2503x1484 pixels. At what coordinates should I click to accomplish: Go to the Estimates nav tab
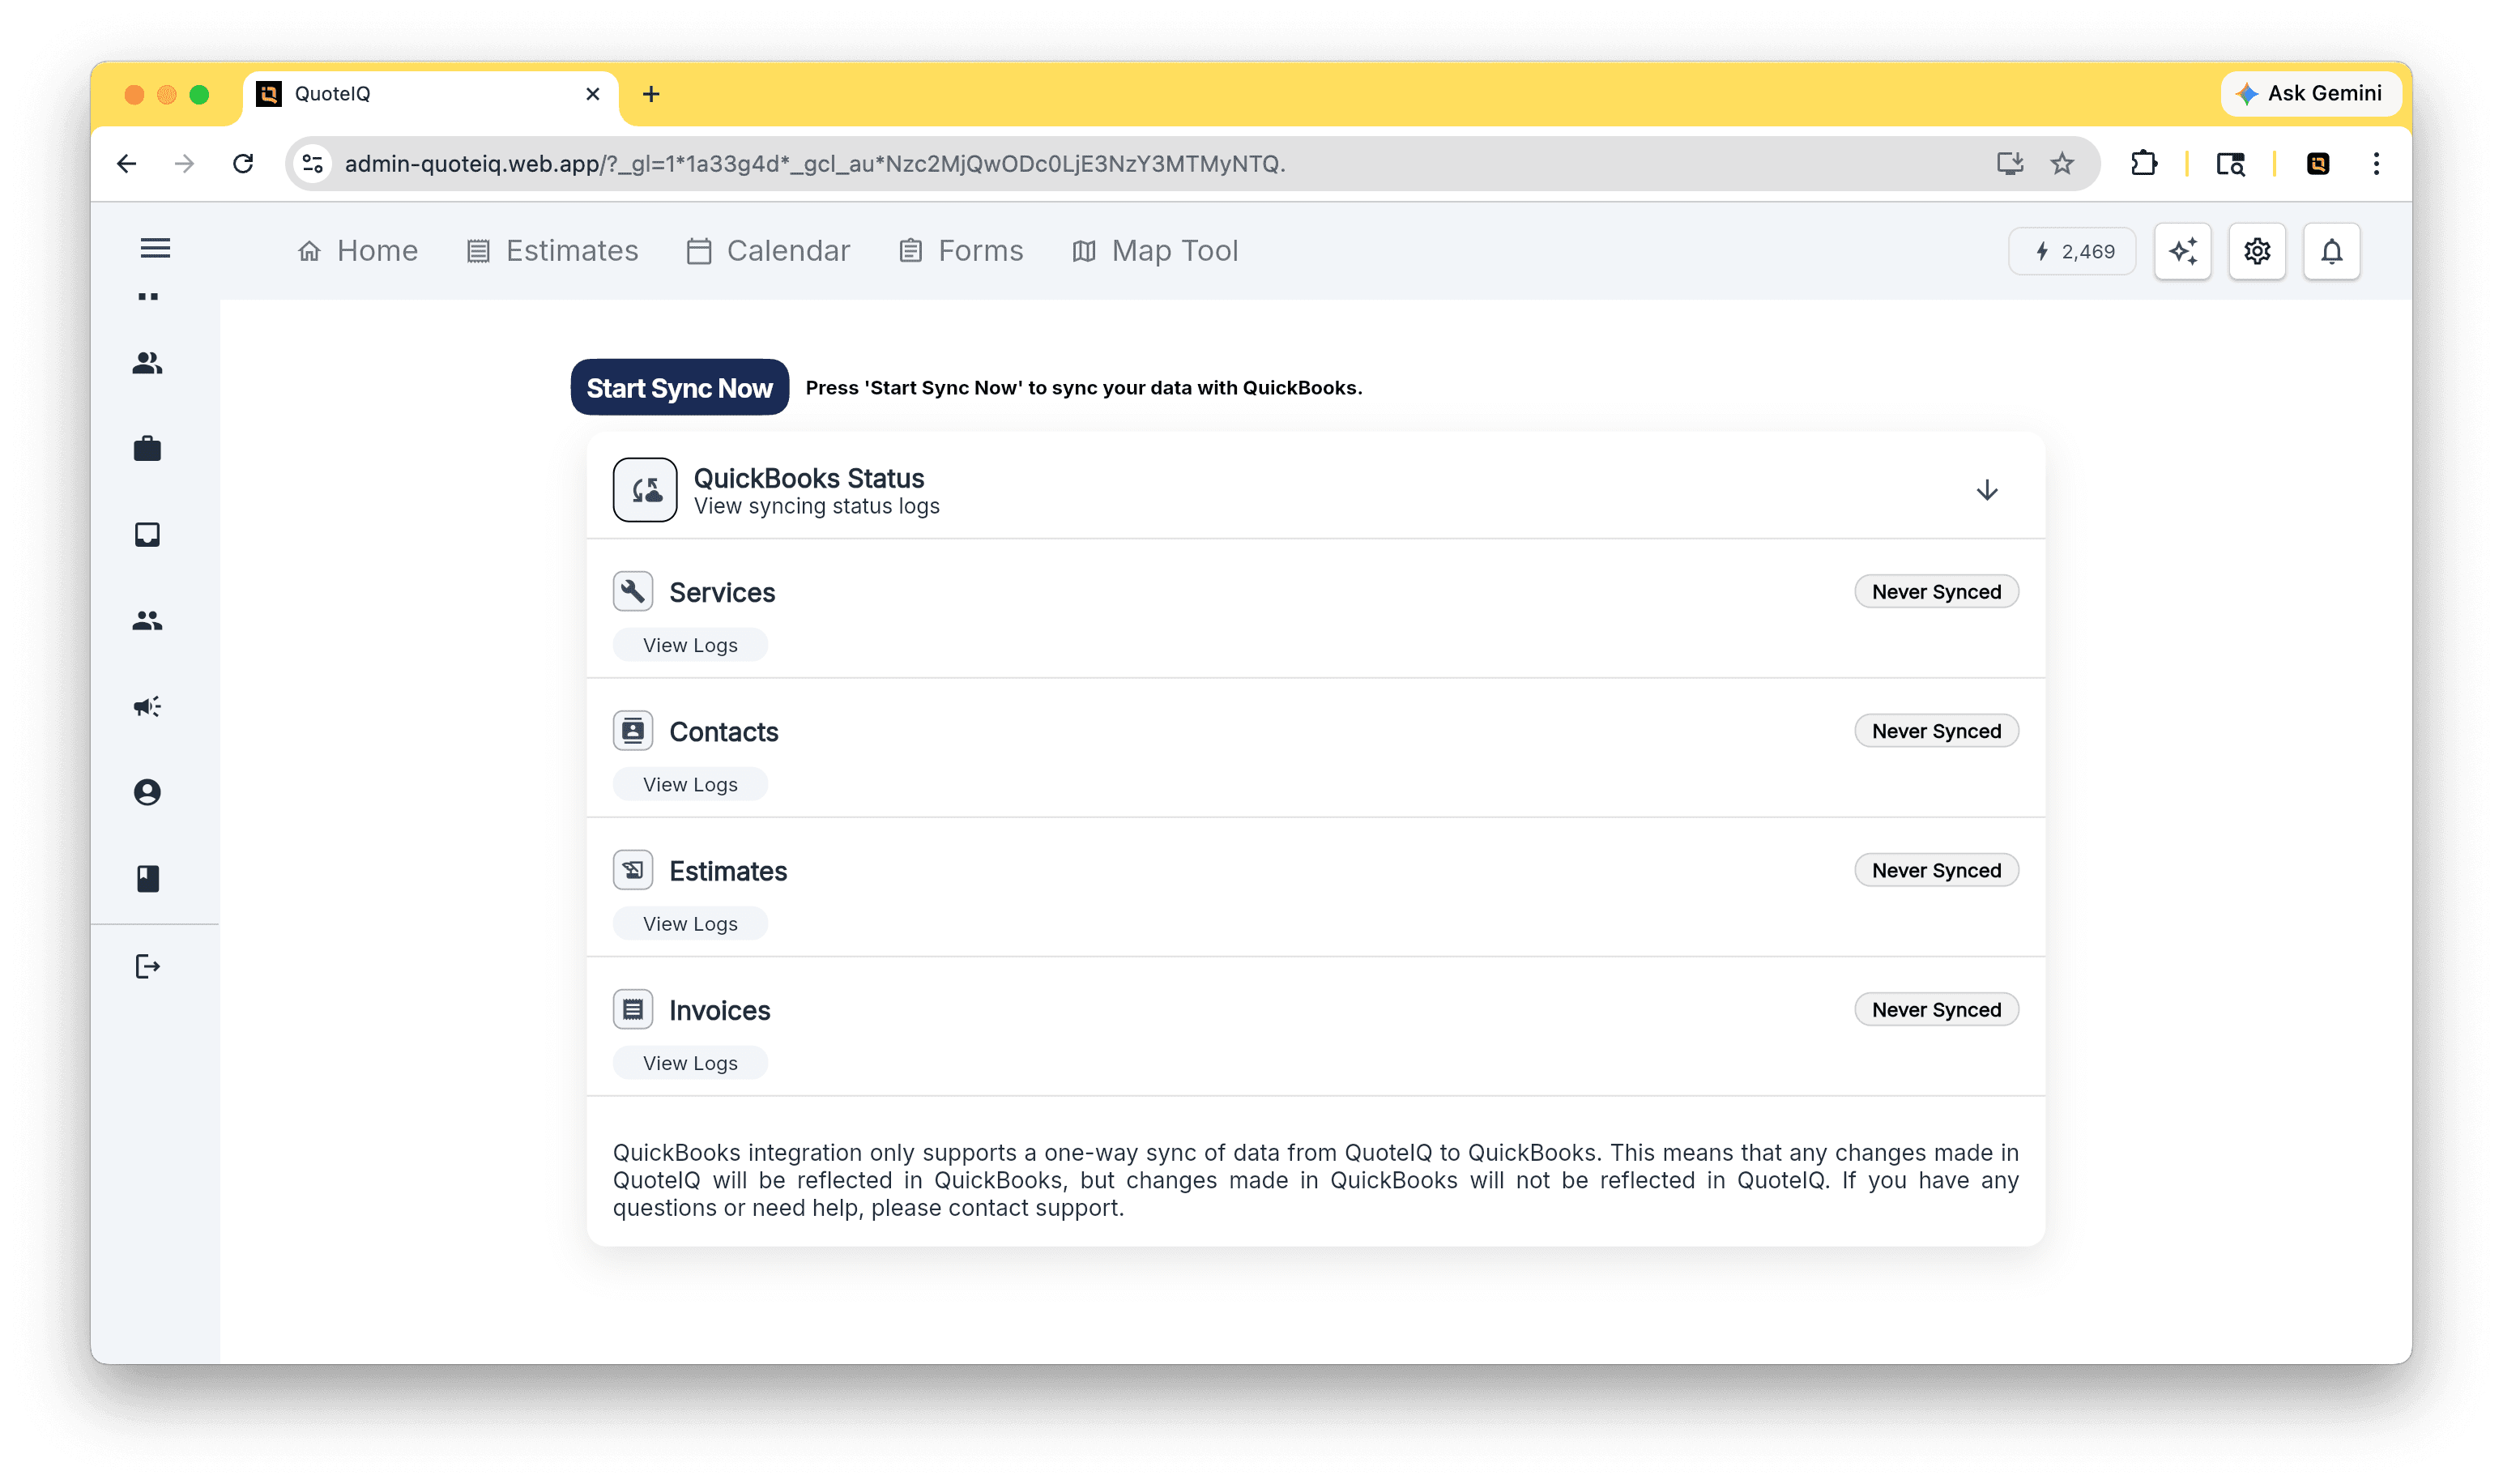pos(552,251)
